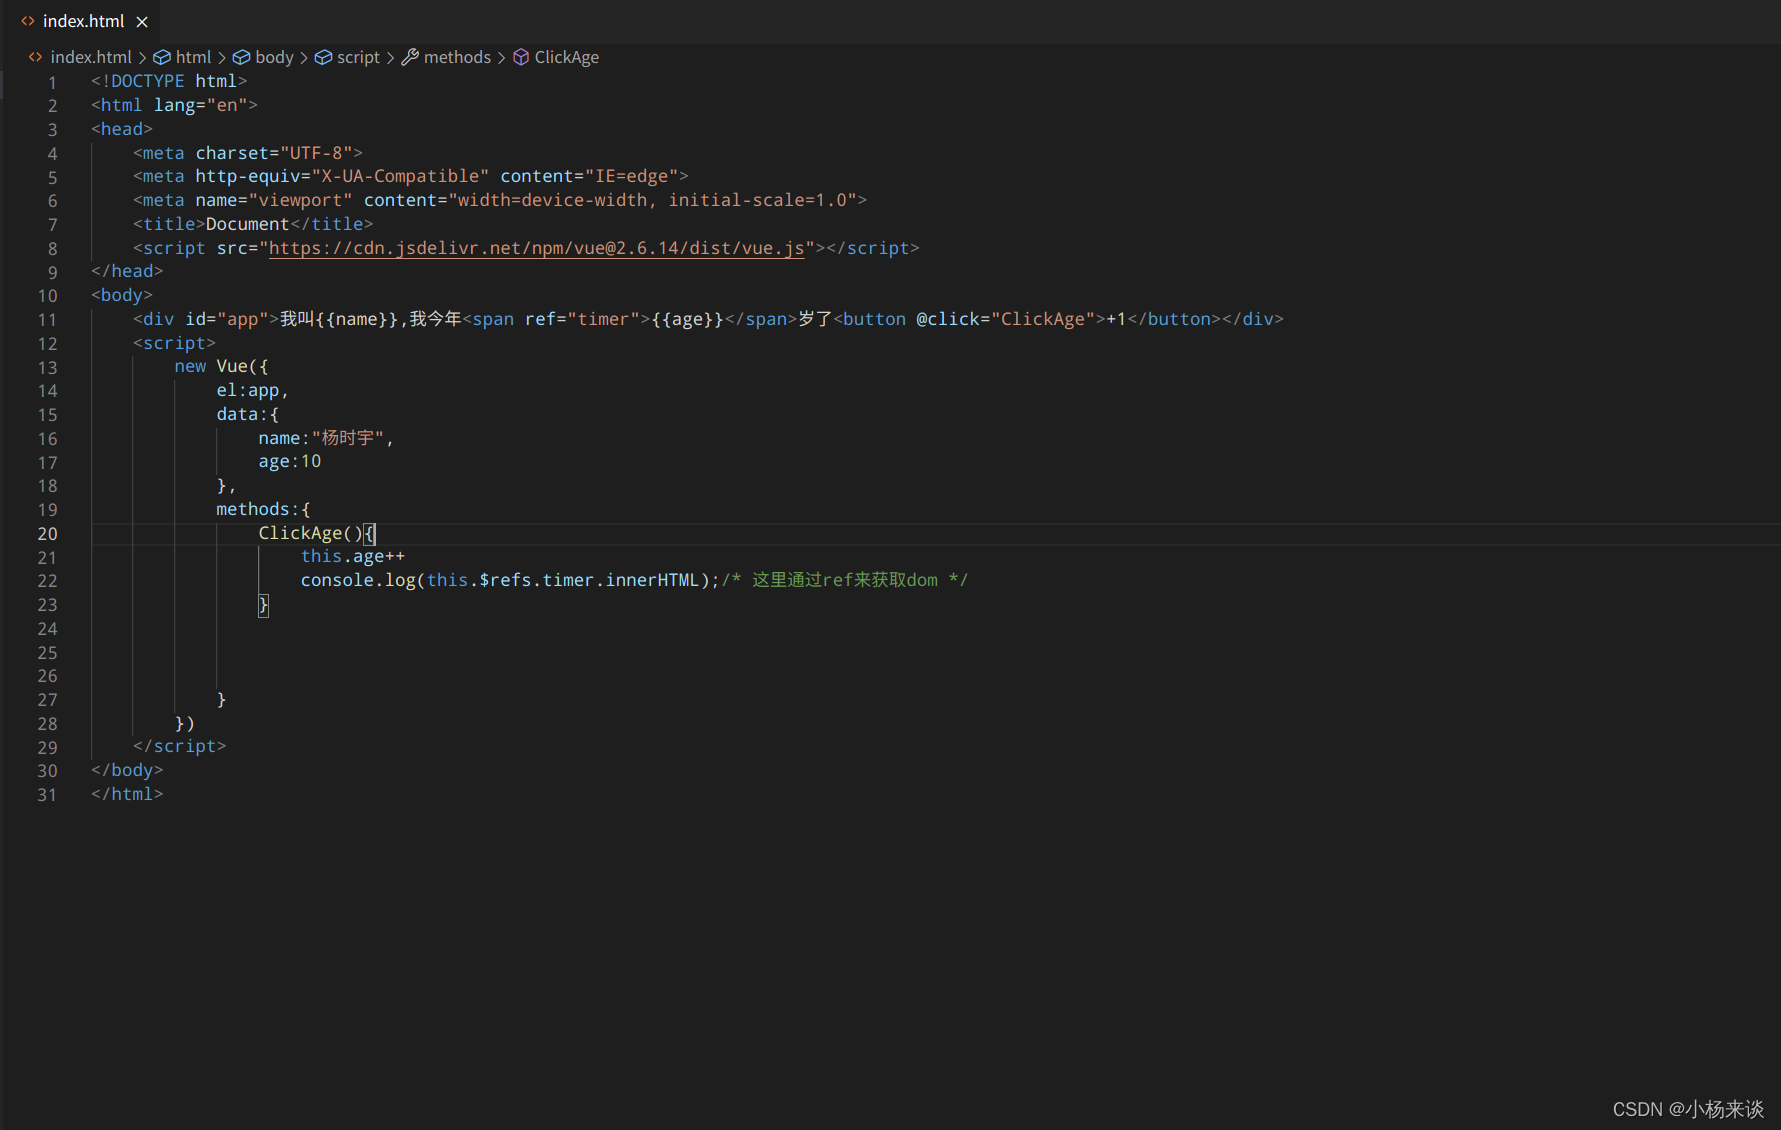The width and height of the screenshot is (1781, 1130).
Task: Open the vue.js CDN link on line 8
Action: coord(537,248)
